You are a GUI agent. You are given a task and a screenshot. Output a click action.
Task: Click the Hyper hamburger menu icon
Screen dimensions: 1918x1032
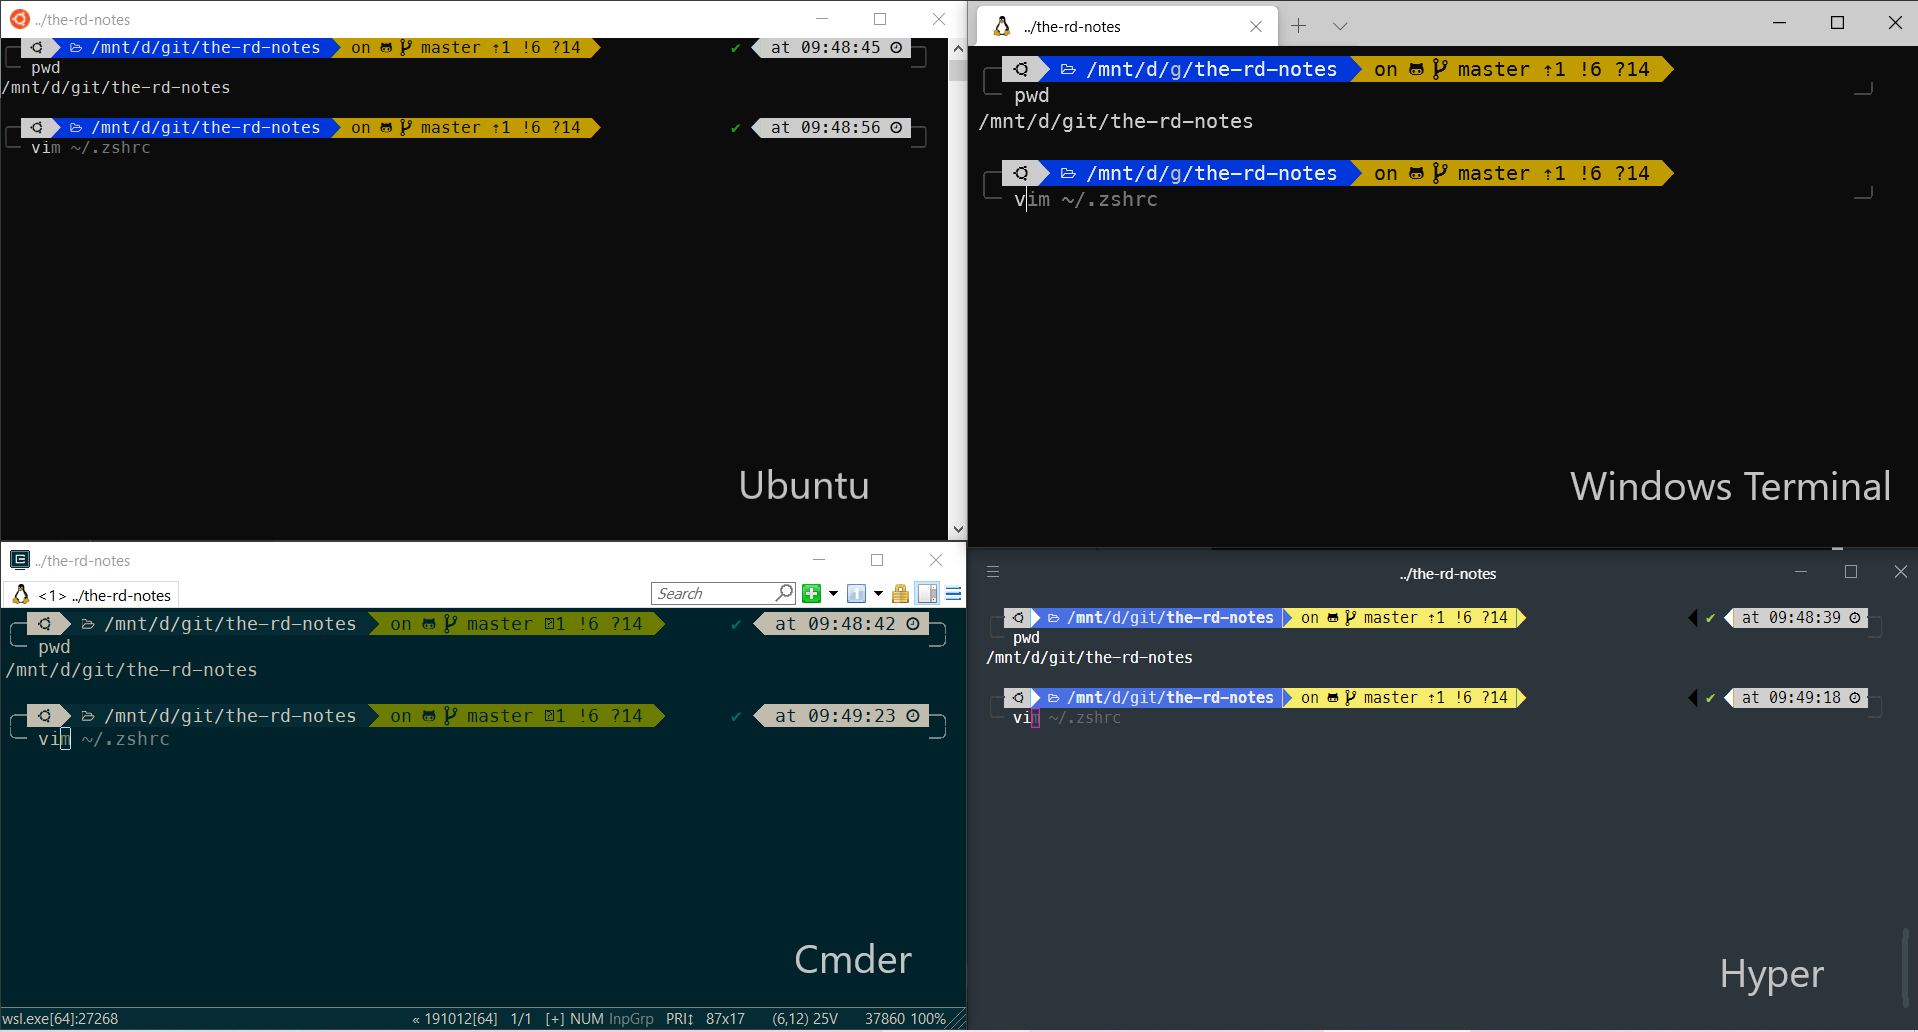tap(992, 571)
